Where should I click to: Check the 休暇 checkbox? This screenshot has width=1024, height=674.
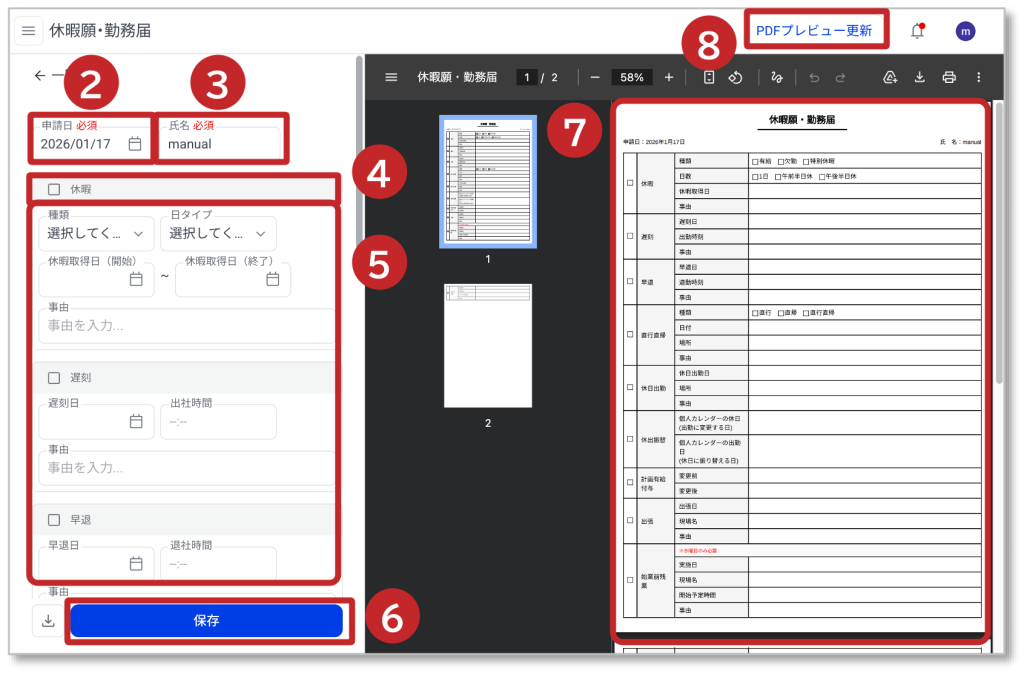[x=54, y=189]
